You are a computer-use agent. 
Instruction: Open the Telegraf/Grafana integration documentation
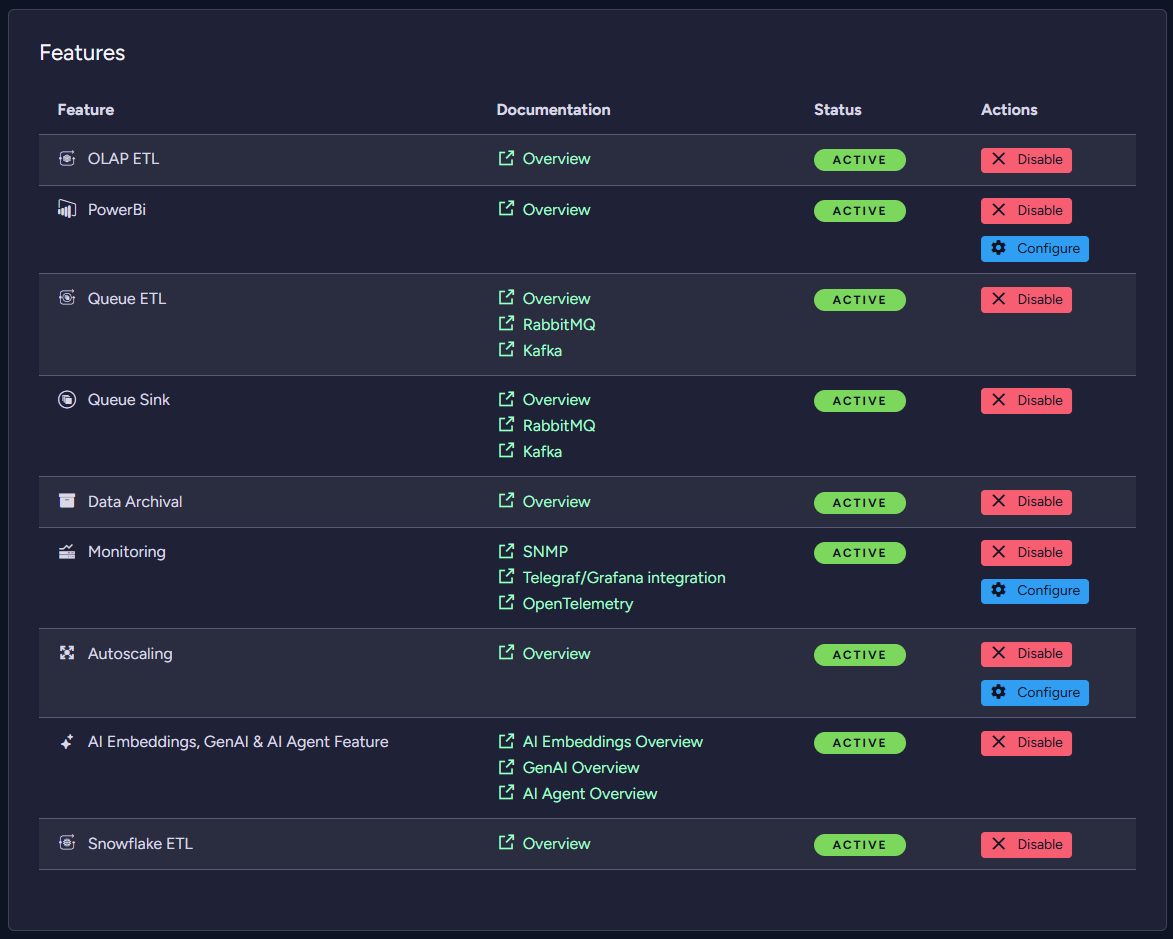point(623,577)
